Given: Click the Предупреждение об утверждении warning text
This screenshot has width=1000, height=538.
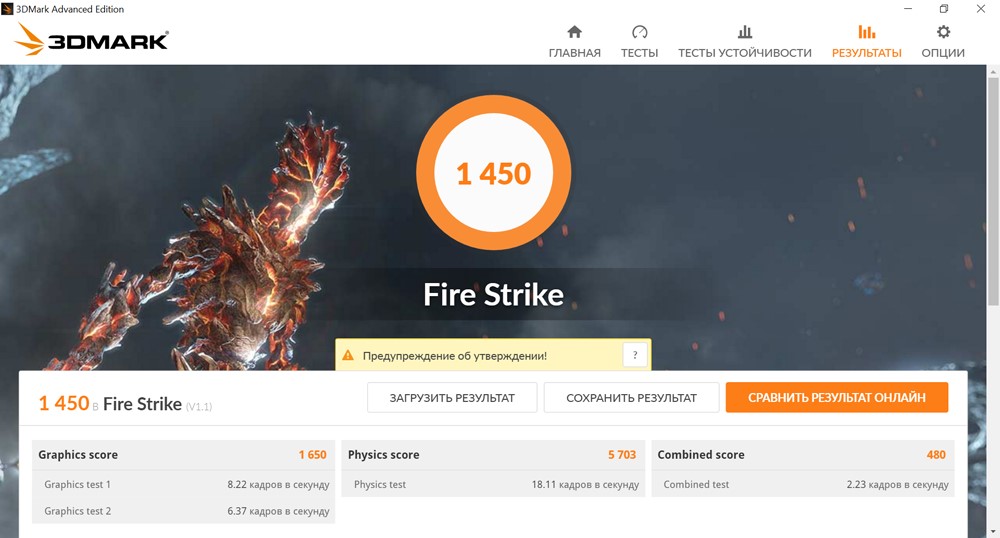Looking at the screenshot, I should point(455,356).
